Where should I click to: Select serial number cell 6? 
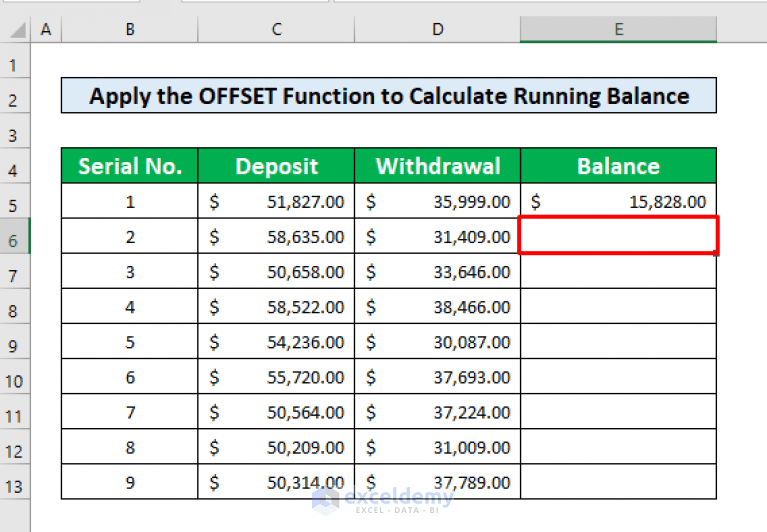coord(130,377)
